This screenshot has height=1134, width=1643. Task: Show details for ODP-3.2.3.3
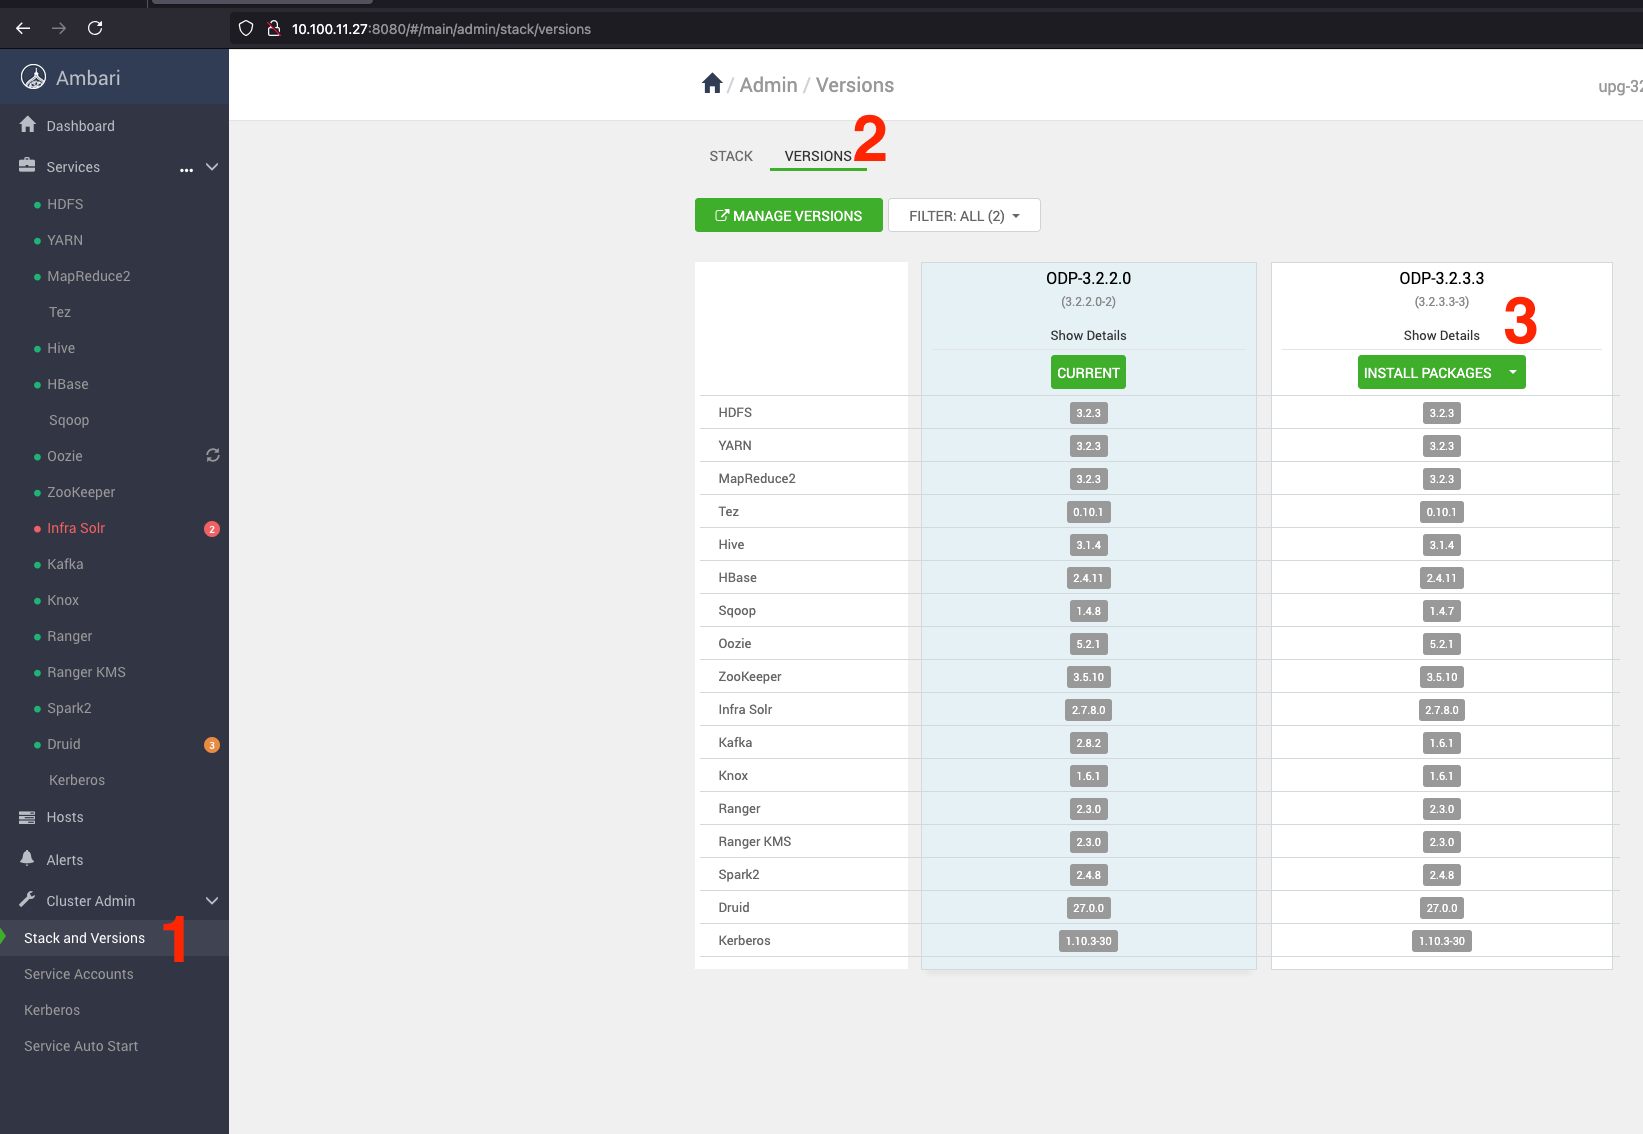(1441, 336)
